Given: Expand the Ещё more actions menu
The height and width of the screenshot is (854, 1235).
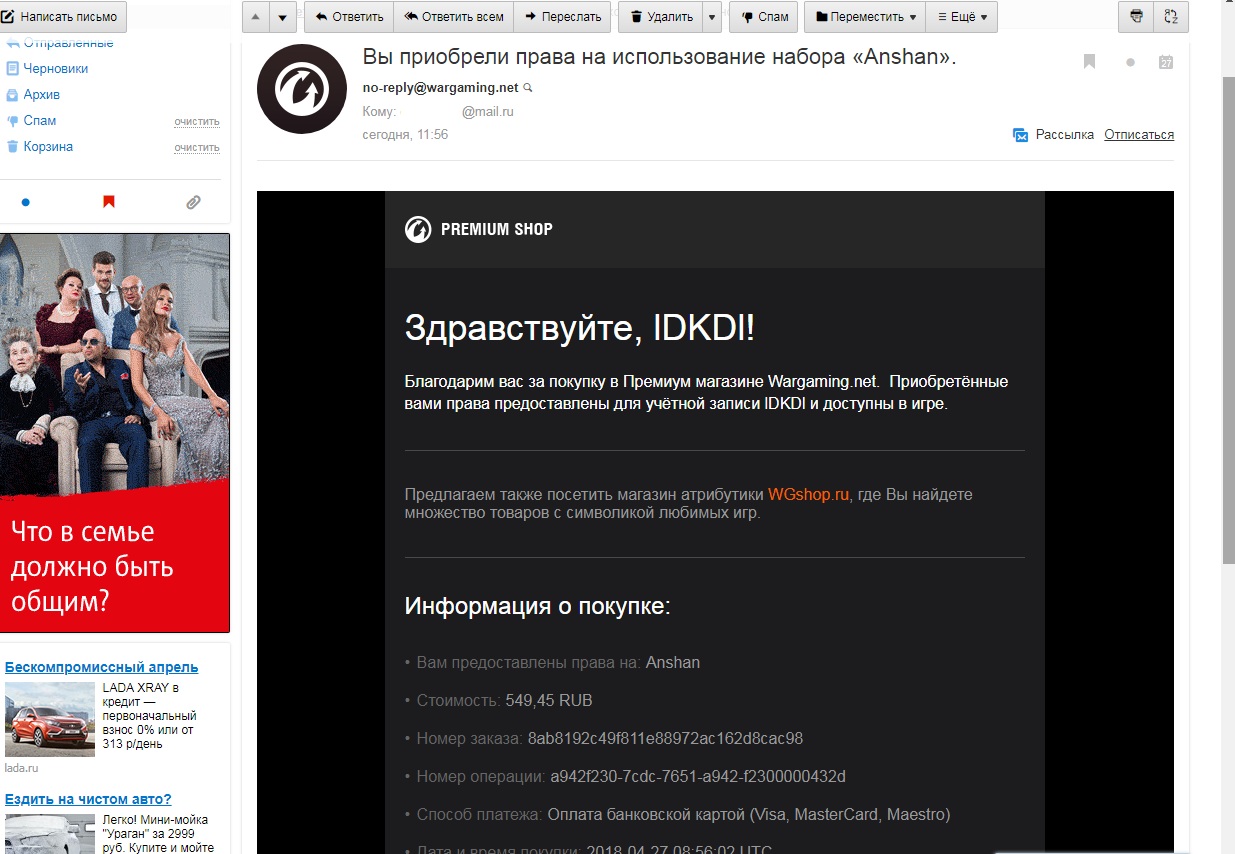Looking at the screenshot, I should [x=962, y=17].
